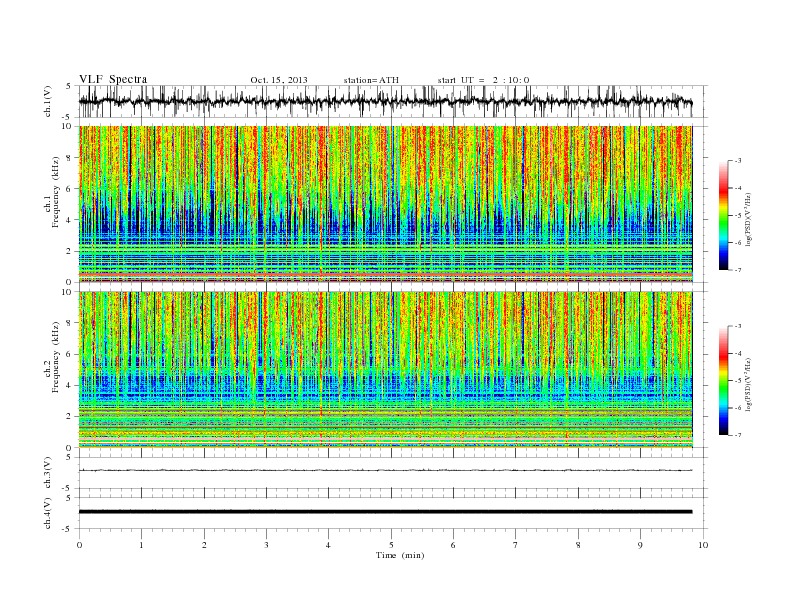Viewport: 792px width, 612px height.
Task: Click inside the ch.1 spectrogram panel
Action: (385, 204)
